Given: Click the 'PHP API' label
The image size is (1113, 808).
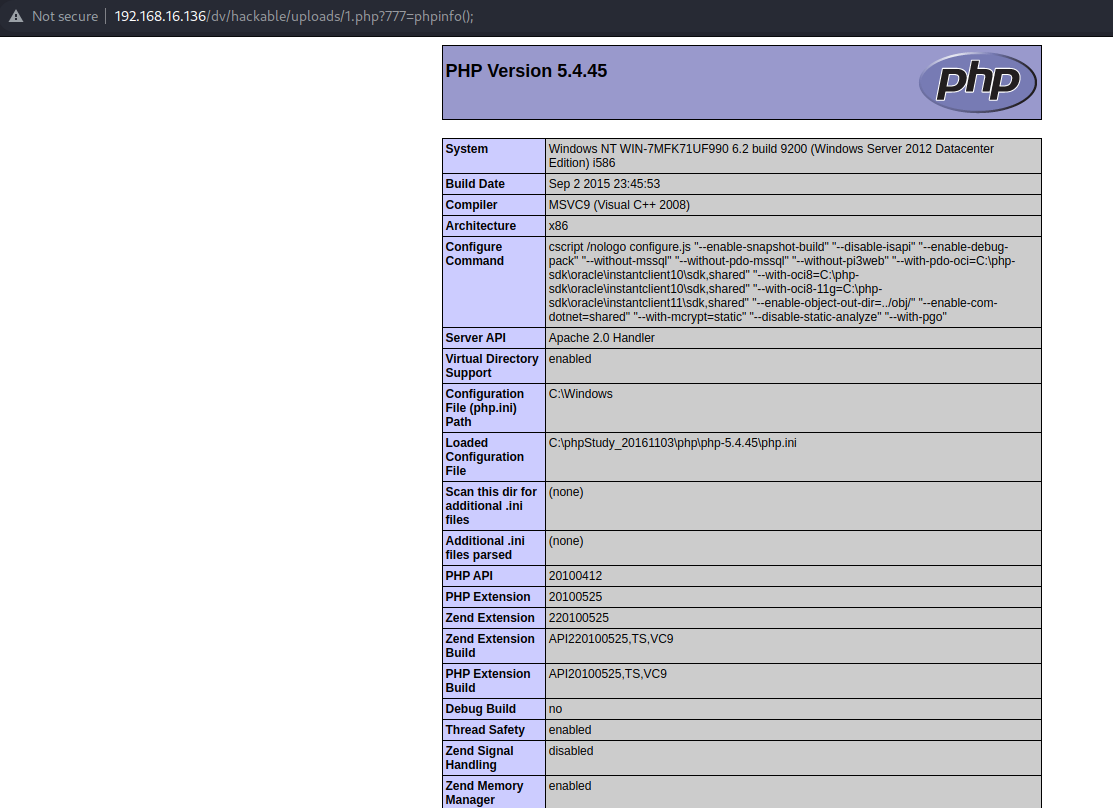Looking at the screenshot, I should tap(468, 576).
